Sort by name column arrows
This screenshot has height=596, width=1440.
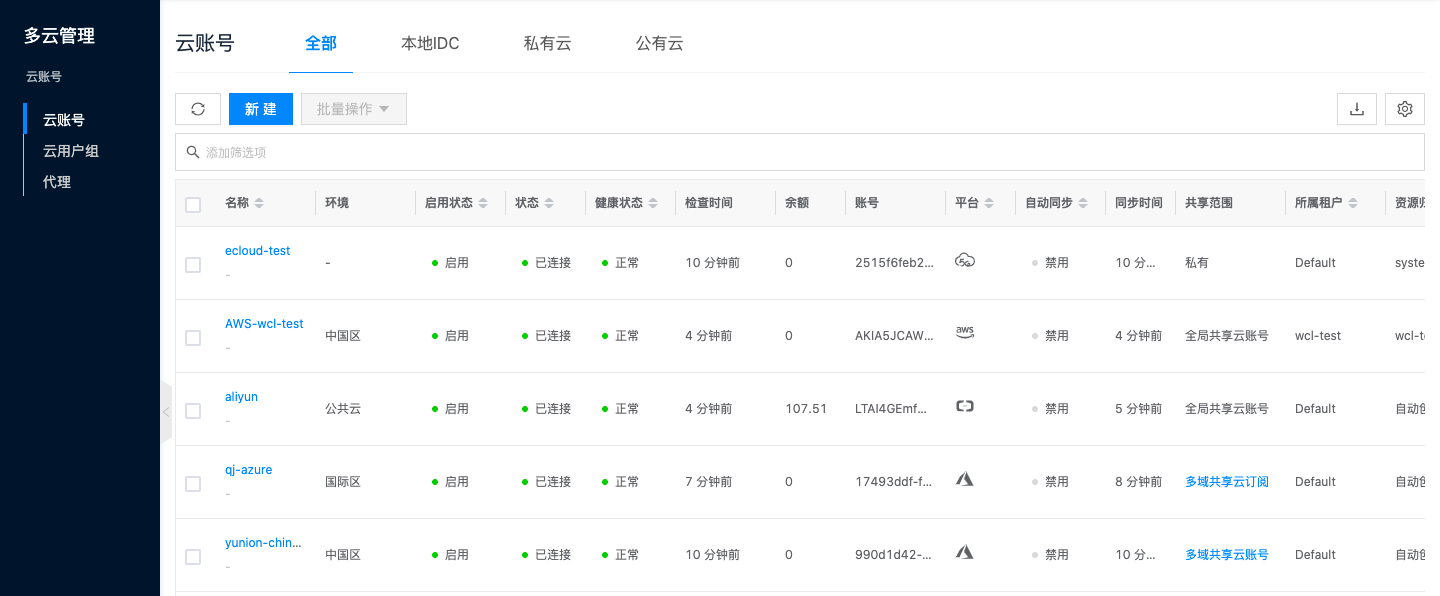pyautogui.click(x=259, y=203)
